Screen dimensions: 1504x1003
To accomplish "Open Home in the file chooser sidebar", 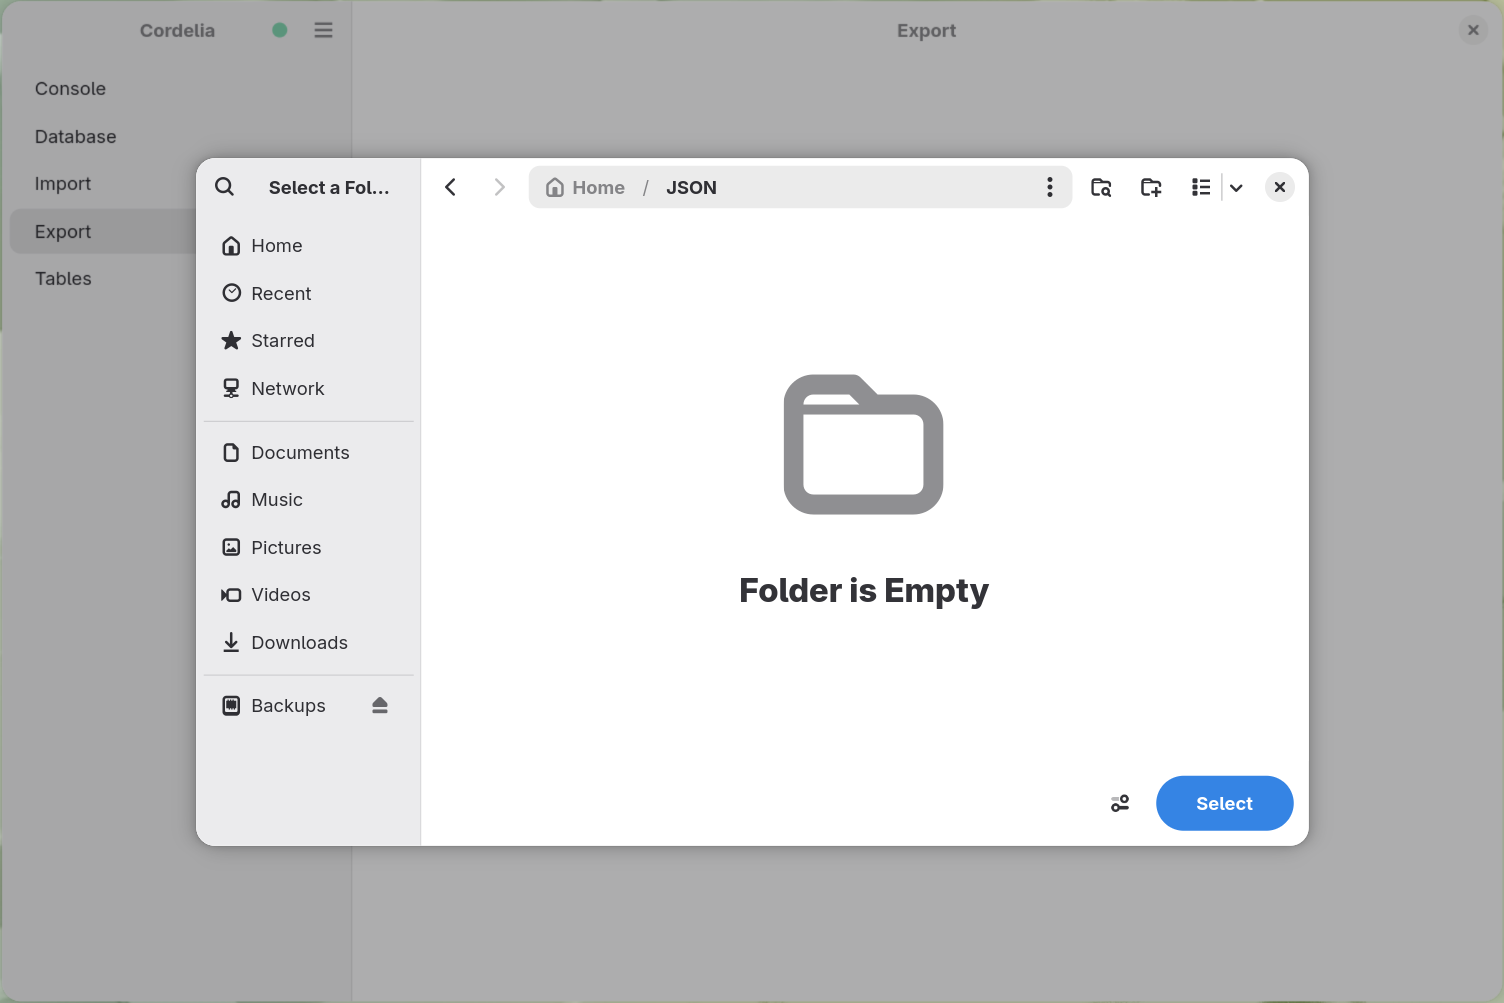I will pos(309,246).
